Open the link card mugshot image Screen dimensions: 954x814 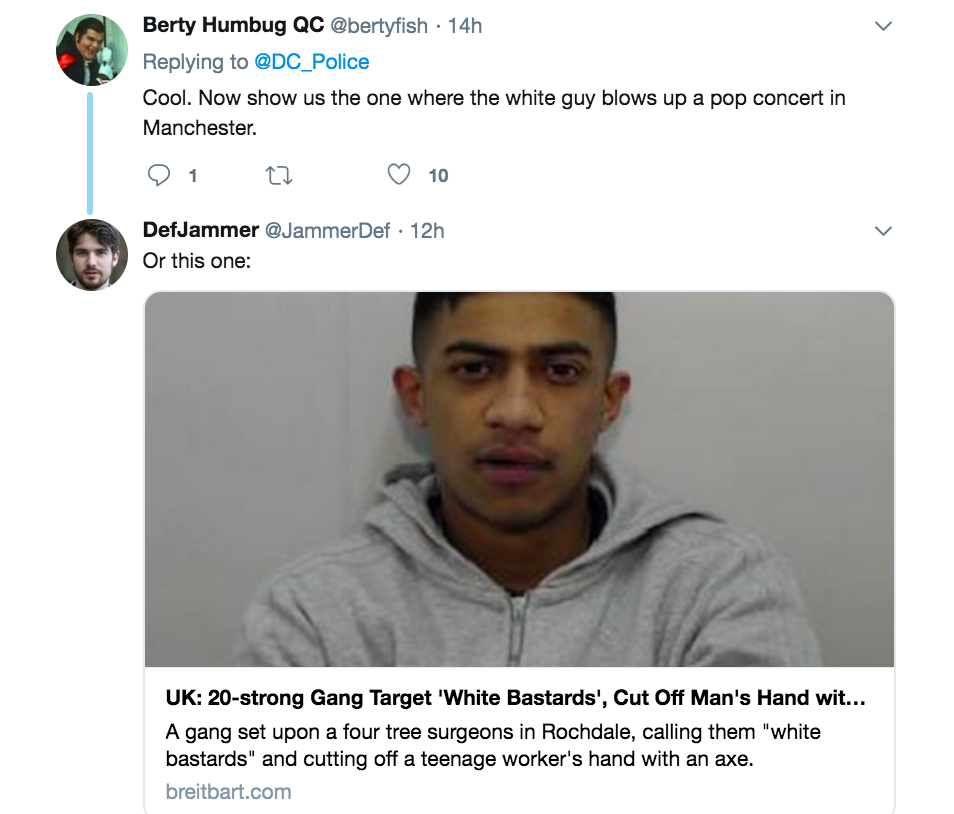(519, 479)
